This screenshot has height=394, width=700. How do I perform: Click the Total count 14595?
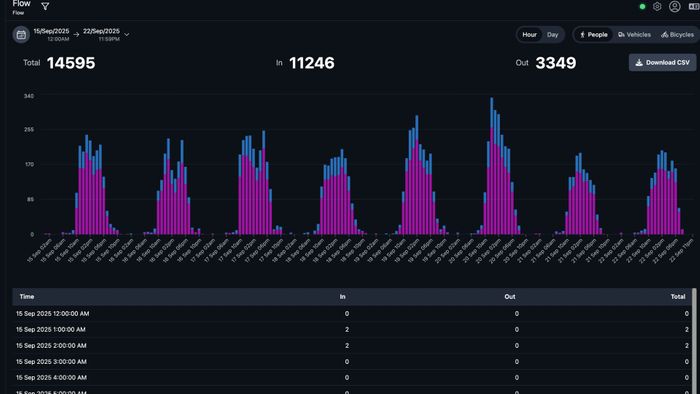click(x=71, y=63)
